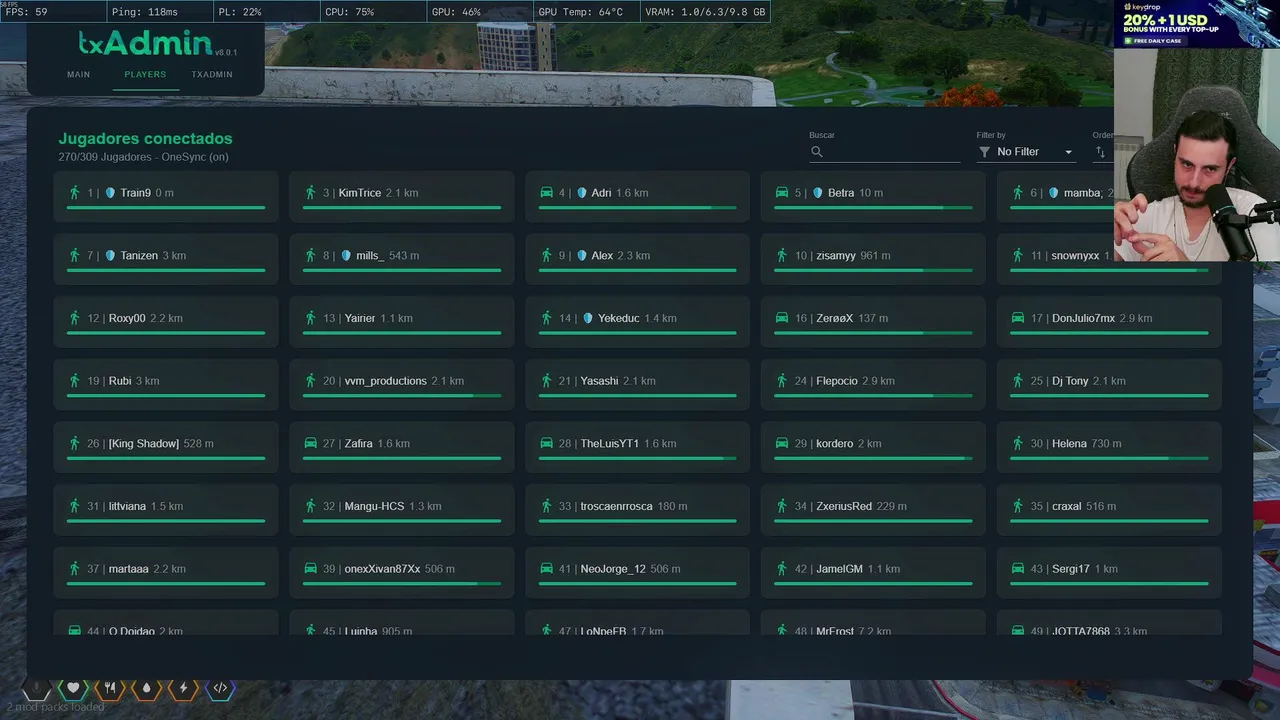Click the heart health HUD hexagon
The height and width of the screenshot is (720, 1280).
click(73, 688)
